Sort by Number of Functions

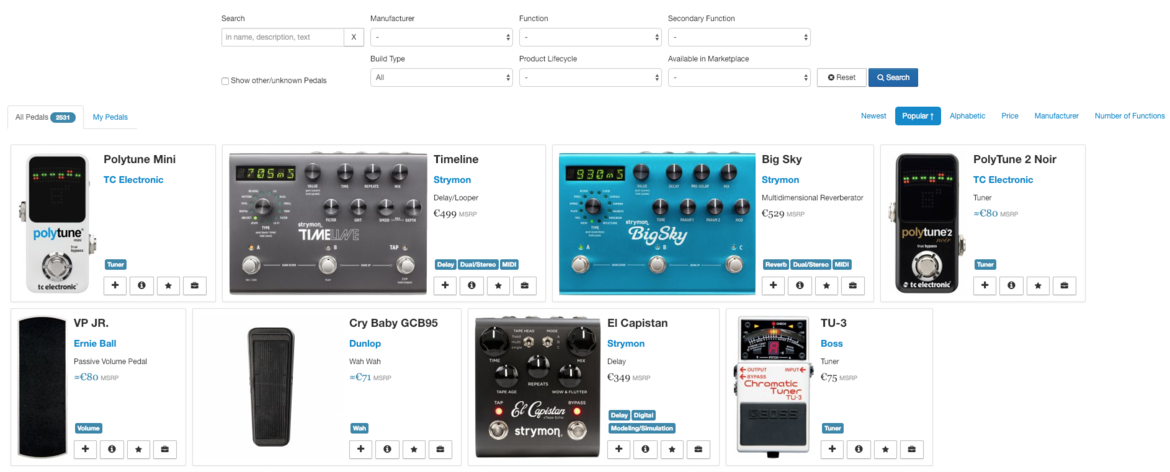coord(1130,116)
